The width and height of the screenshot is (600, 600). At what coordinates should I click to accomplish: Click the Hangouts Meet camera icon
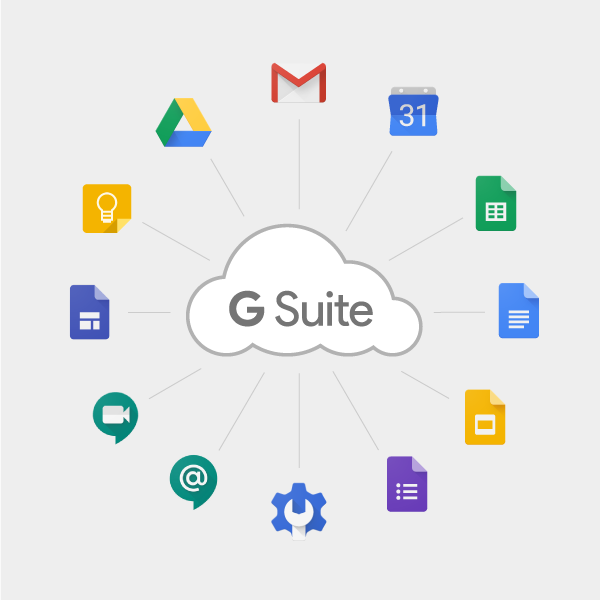click(115, 417)
